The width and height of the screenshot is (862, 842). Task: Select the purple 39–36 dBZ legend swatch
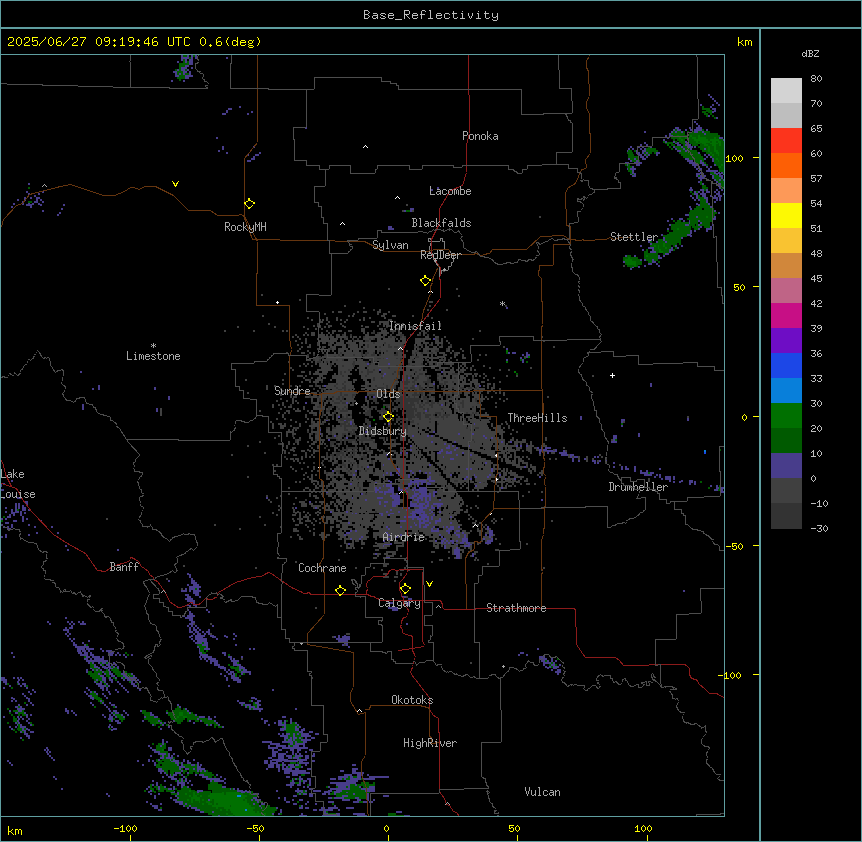point(786,340)
